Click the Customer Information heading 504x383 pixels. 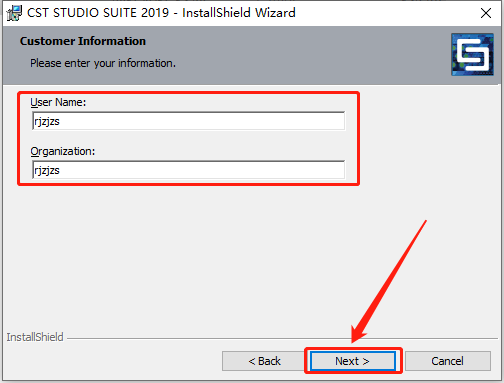pyautogui.click(x=83, y=41)
